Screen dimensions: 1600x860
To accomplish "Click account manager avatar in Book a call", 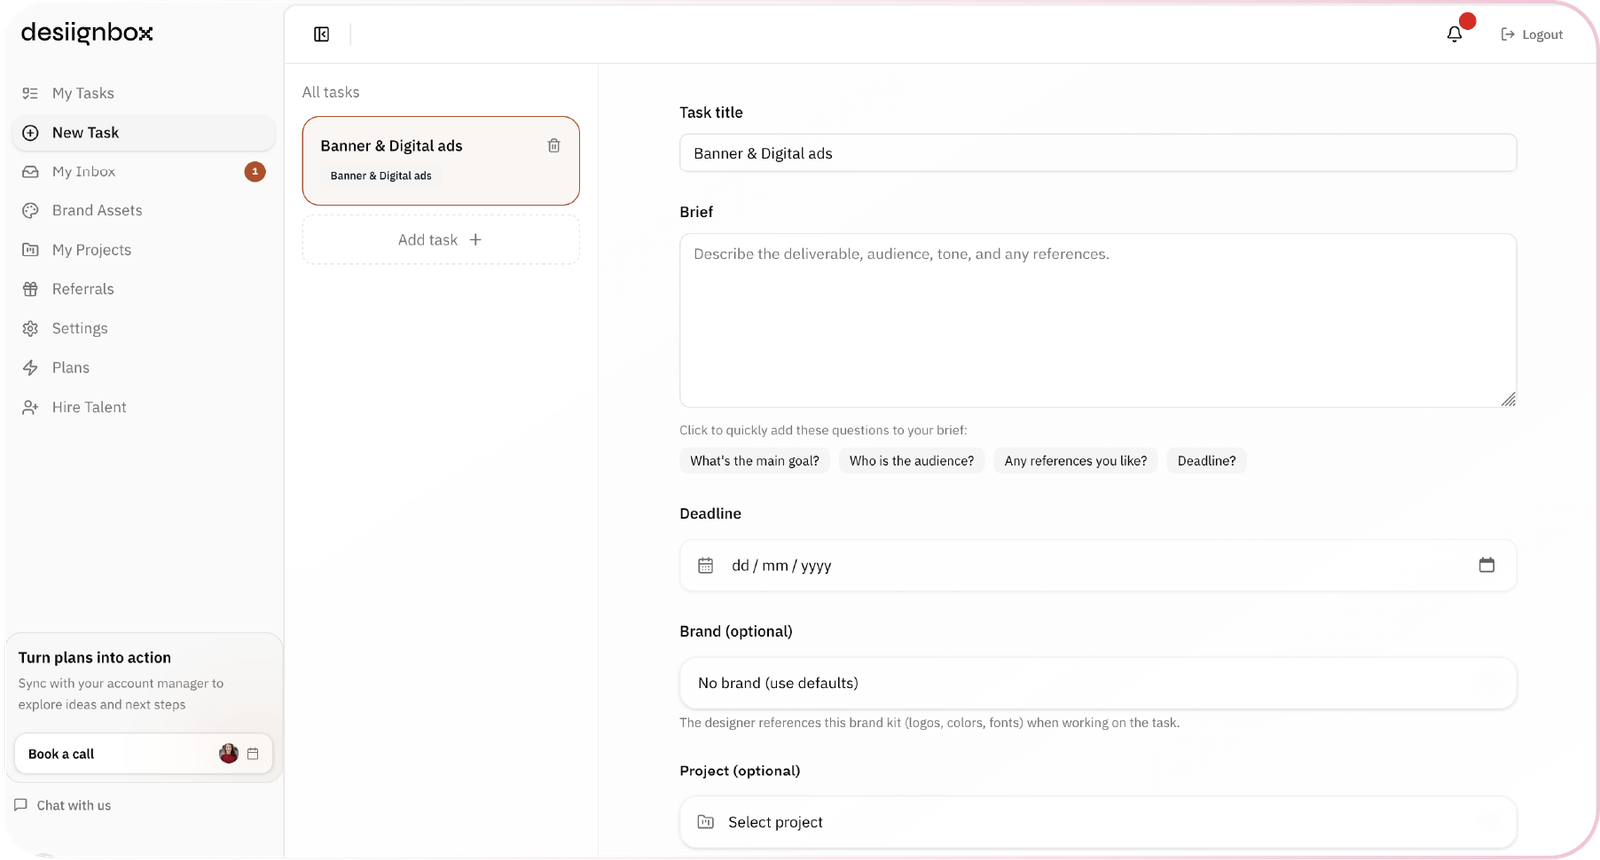I will click(x=229, y=754).
